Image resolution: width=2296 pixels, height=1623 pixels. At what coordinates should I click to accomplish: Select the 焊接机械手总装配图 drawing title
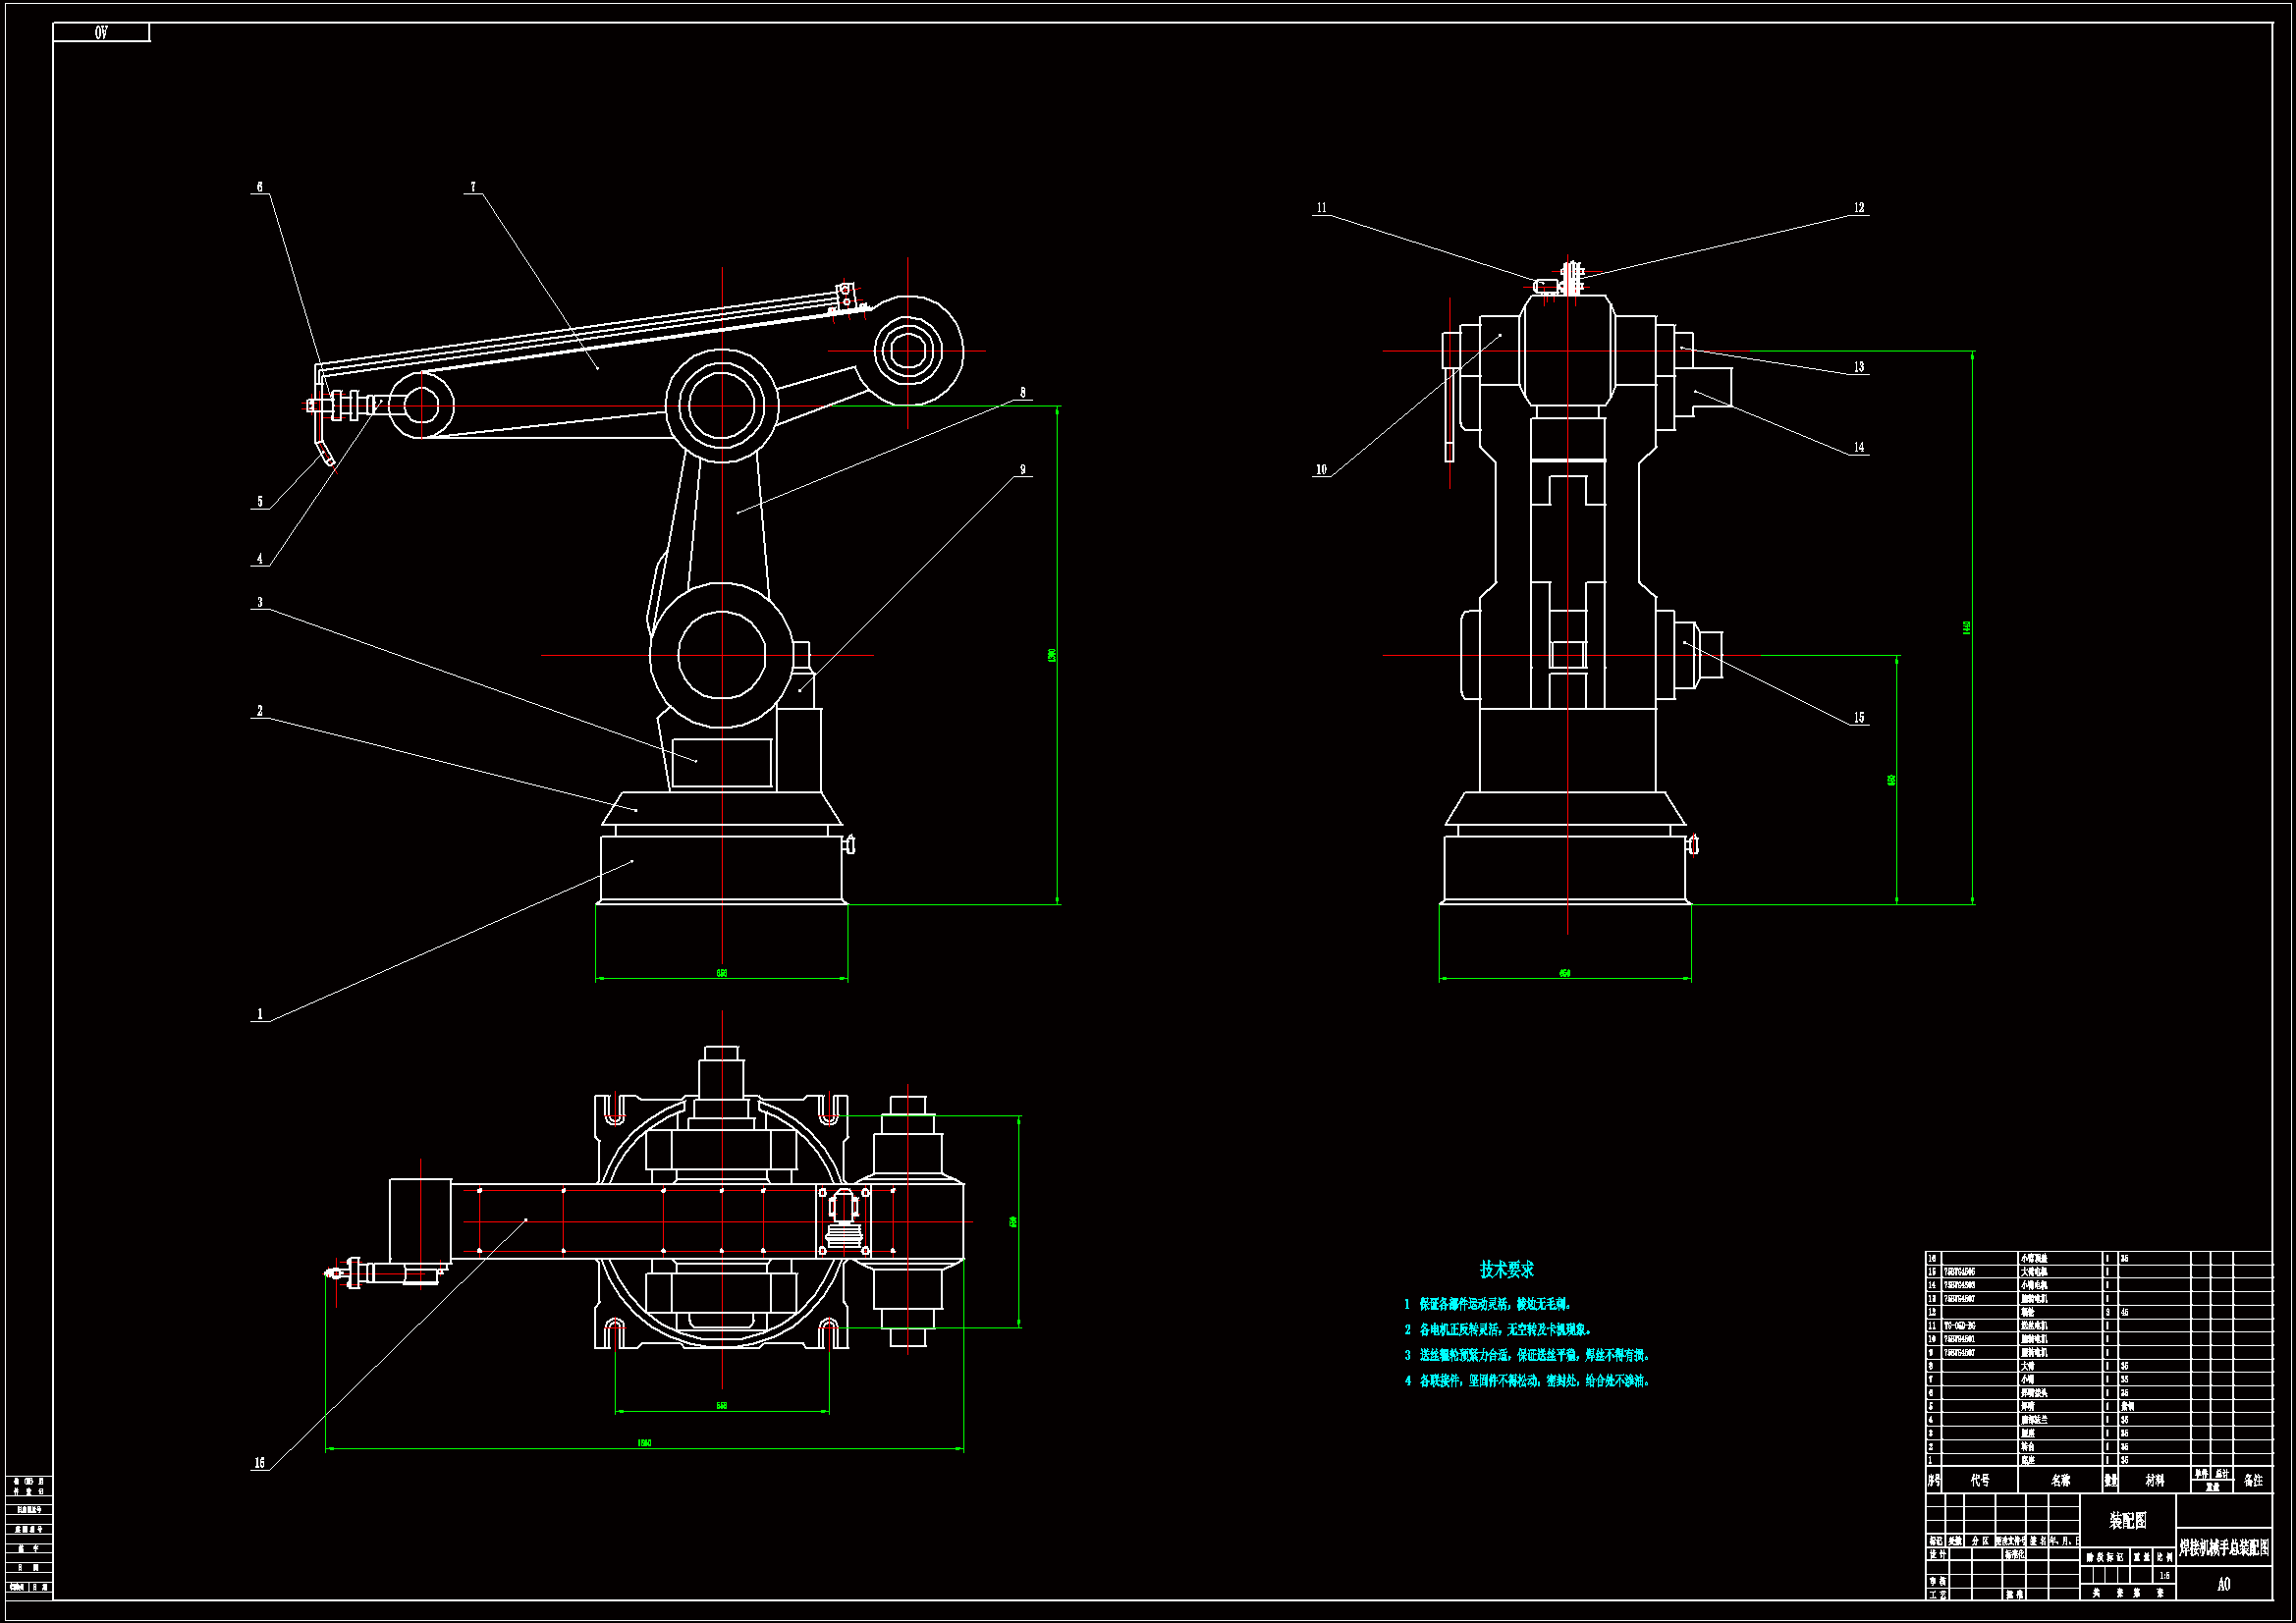point(2223,1548)
